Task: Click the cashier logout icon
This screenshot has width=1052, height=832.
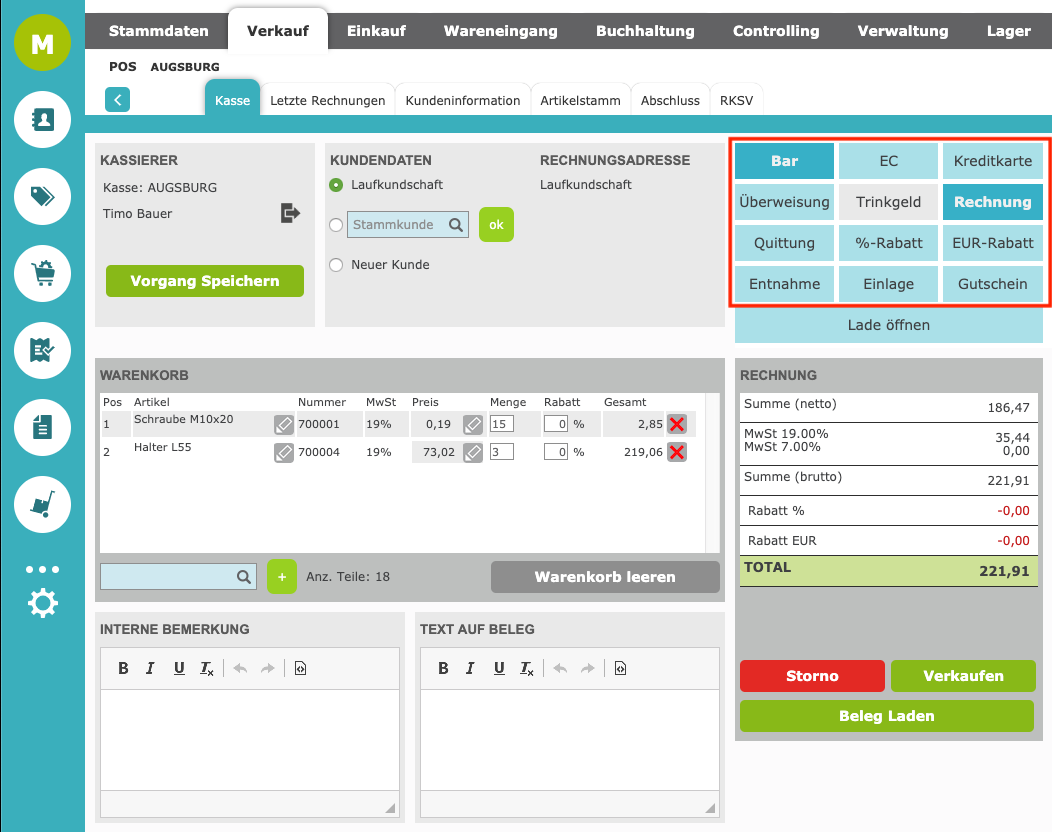Action: (290, 213)
